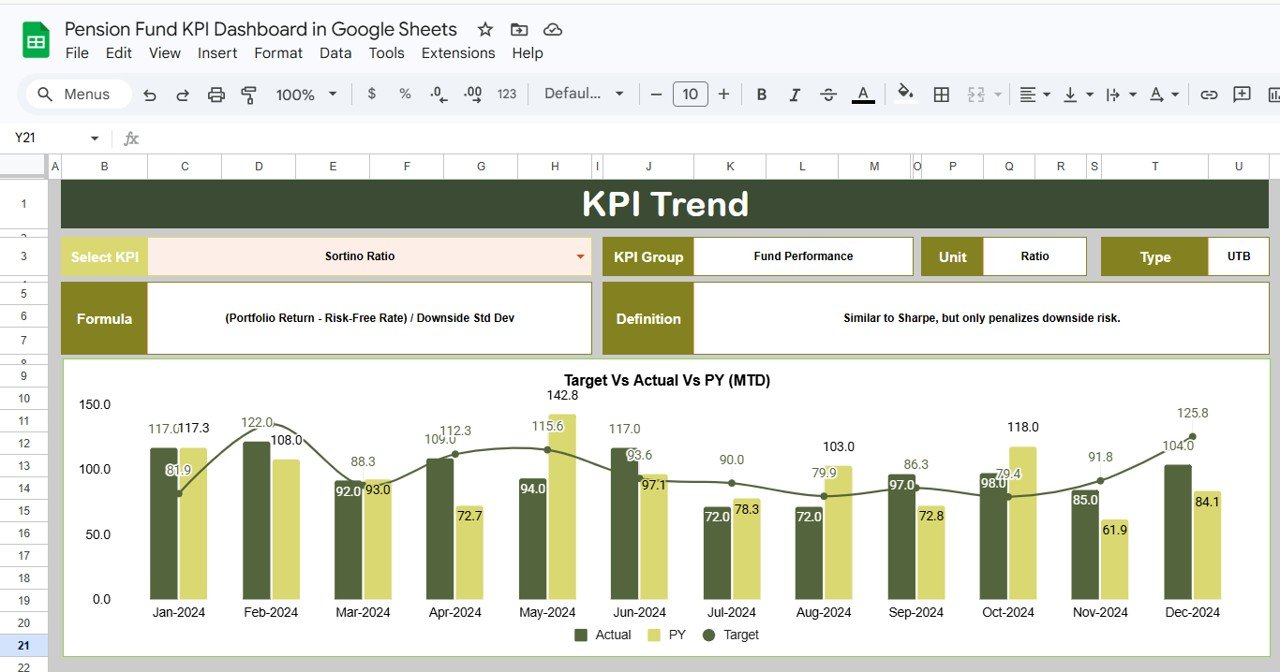Star this spreadsheet as favorite
Image resolution: width=1280 pixels, height=672 pixels.
(487, 29)
